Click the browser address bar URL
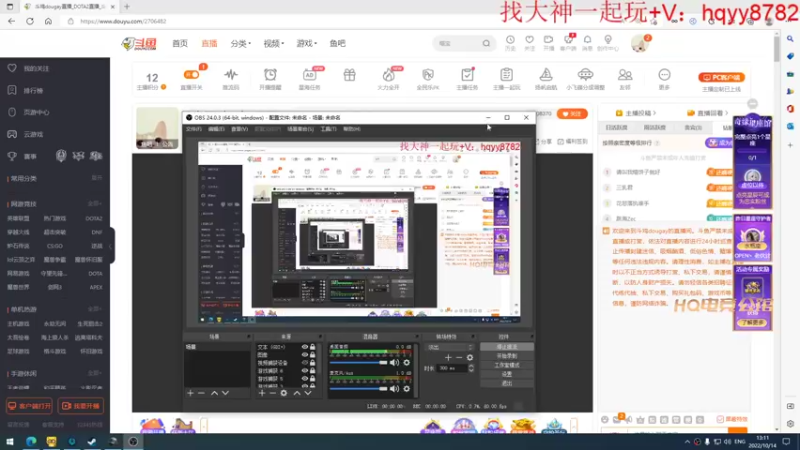 click(123, 21)
